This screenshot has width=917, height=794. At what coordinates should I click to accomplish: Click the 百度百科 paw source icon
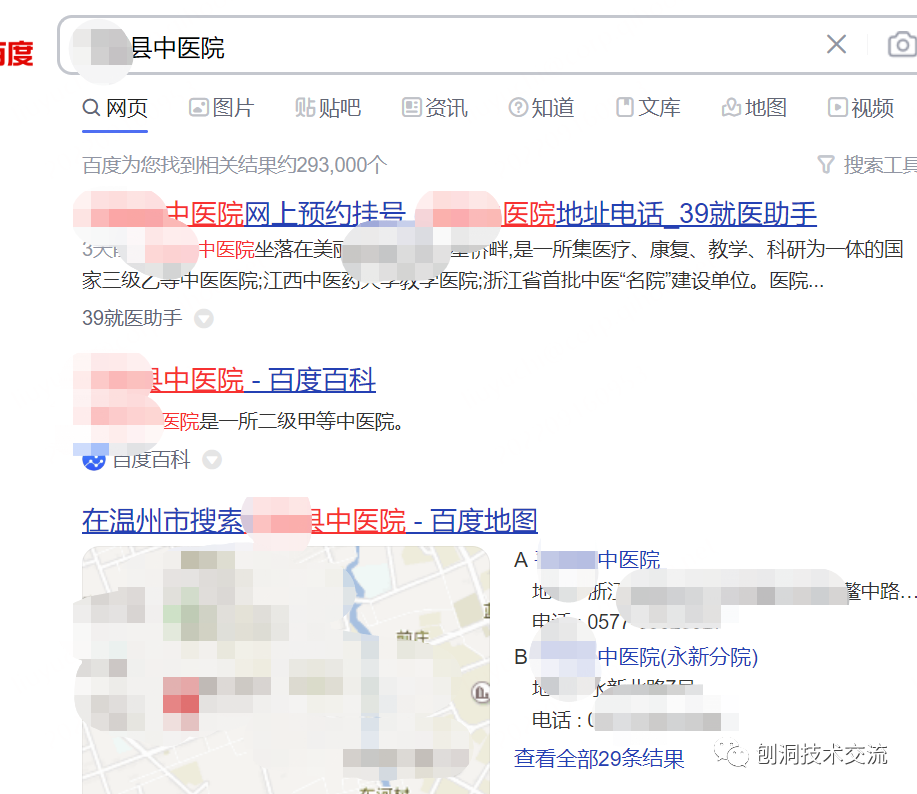pyautogui.click(x=94, y=460)
